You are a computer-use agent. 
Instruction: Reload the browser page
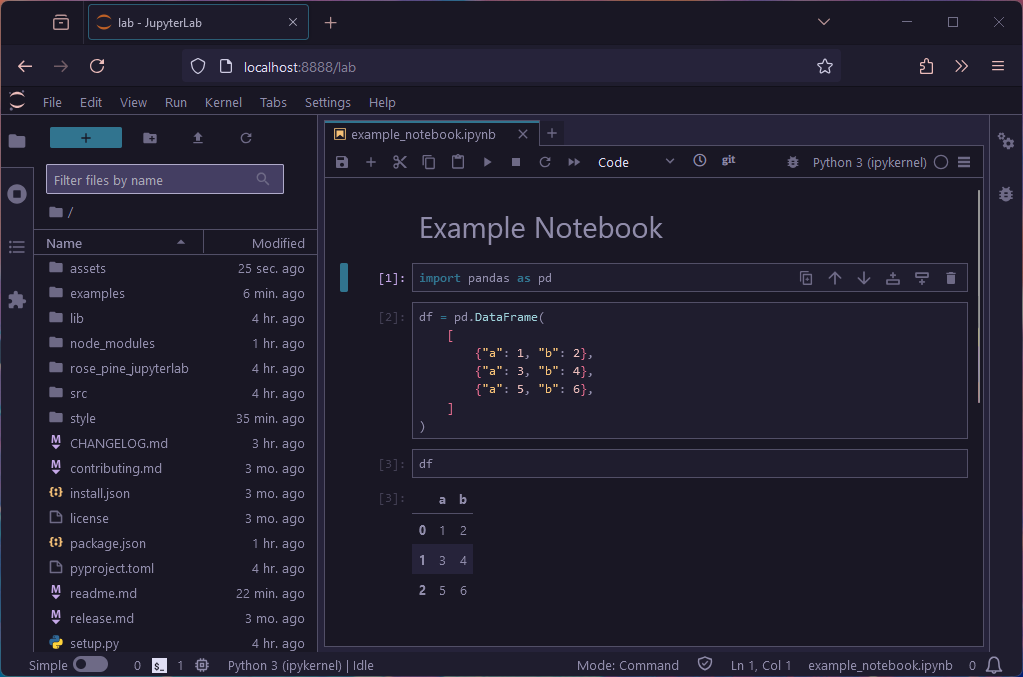point(97,66)
